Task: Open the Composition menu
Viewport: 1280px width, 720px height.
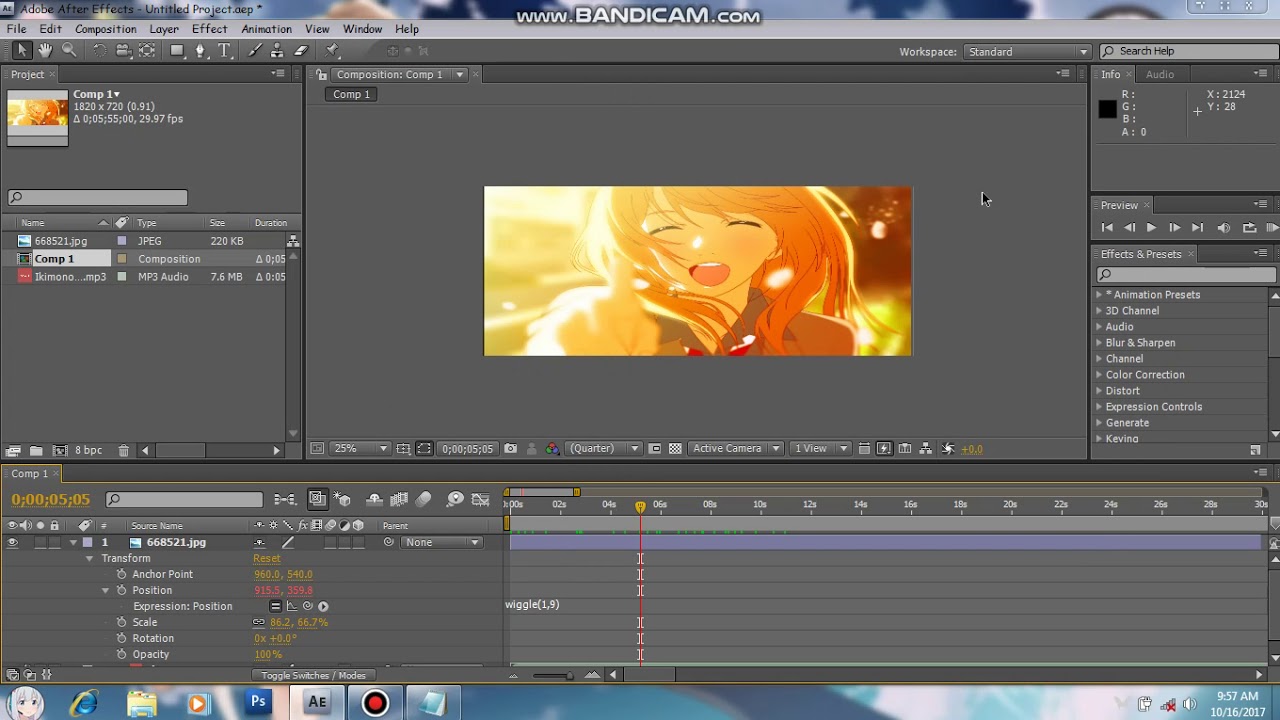Action: [105, 29]
